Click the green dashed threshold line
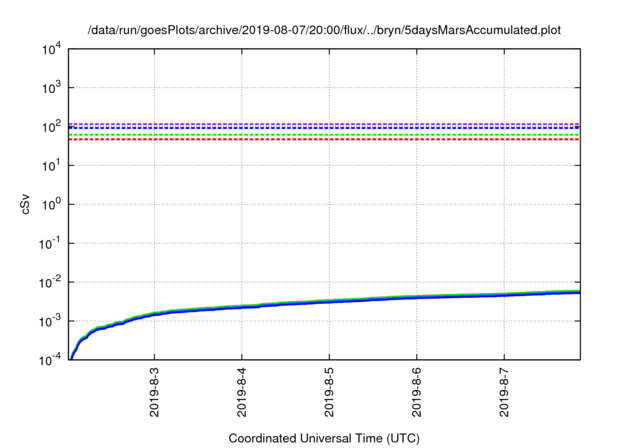The image size is (640, 448). click(324, 135)
